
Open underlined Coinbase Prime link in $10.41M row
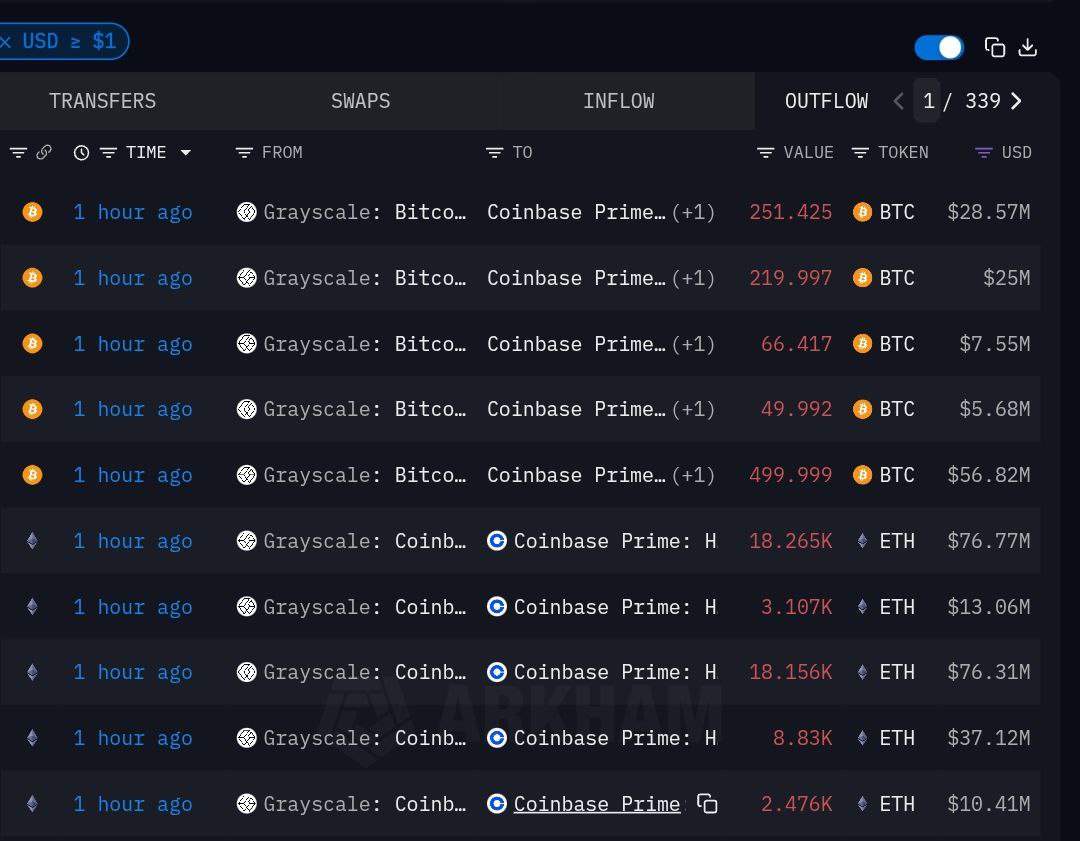click(x=597, y=804)
